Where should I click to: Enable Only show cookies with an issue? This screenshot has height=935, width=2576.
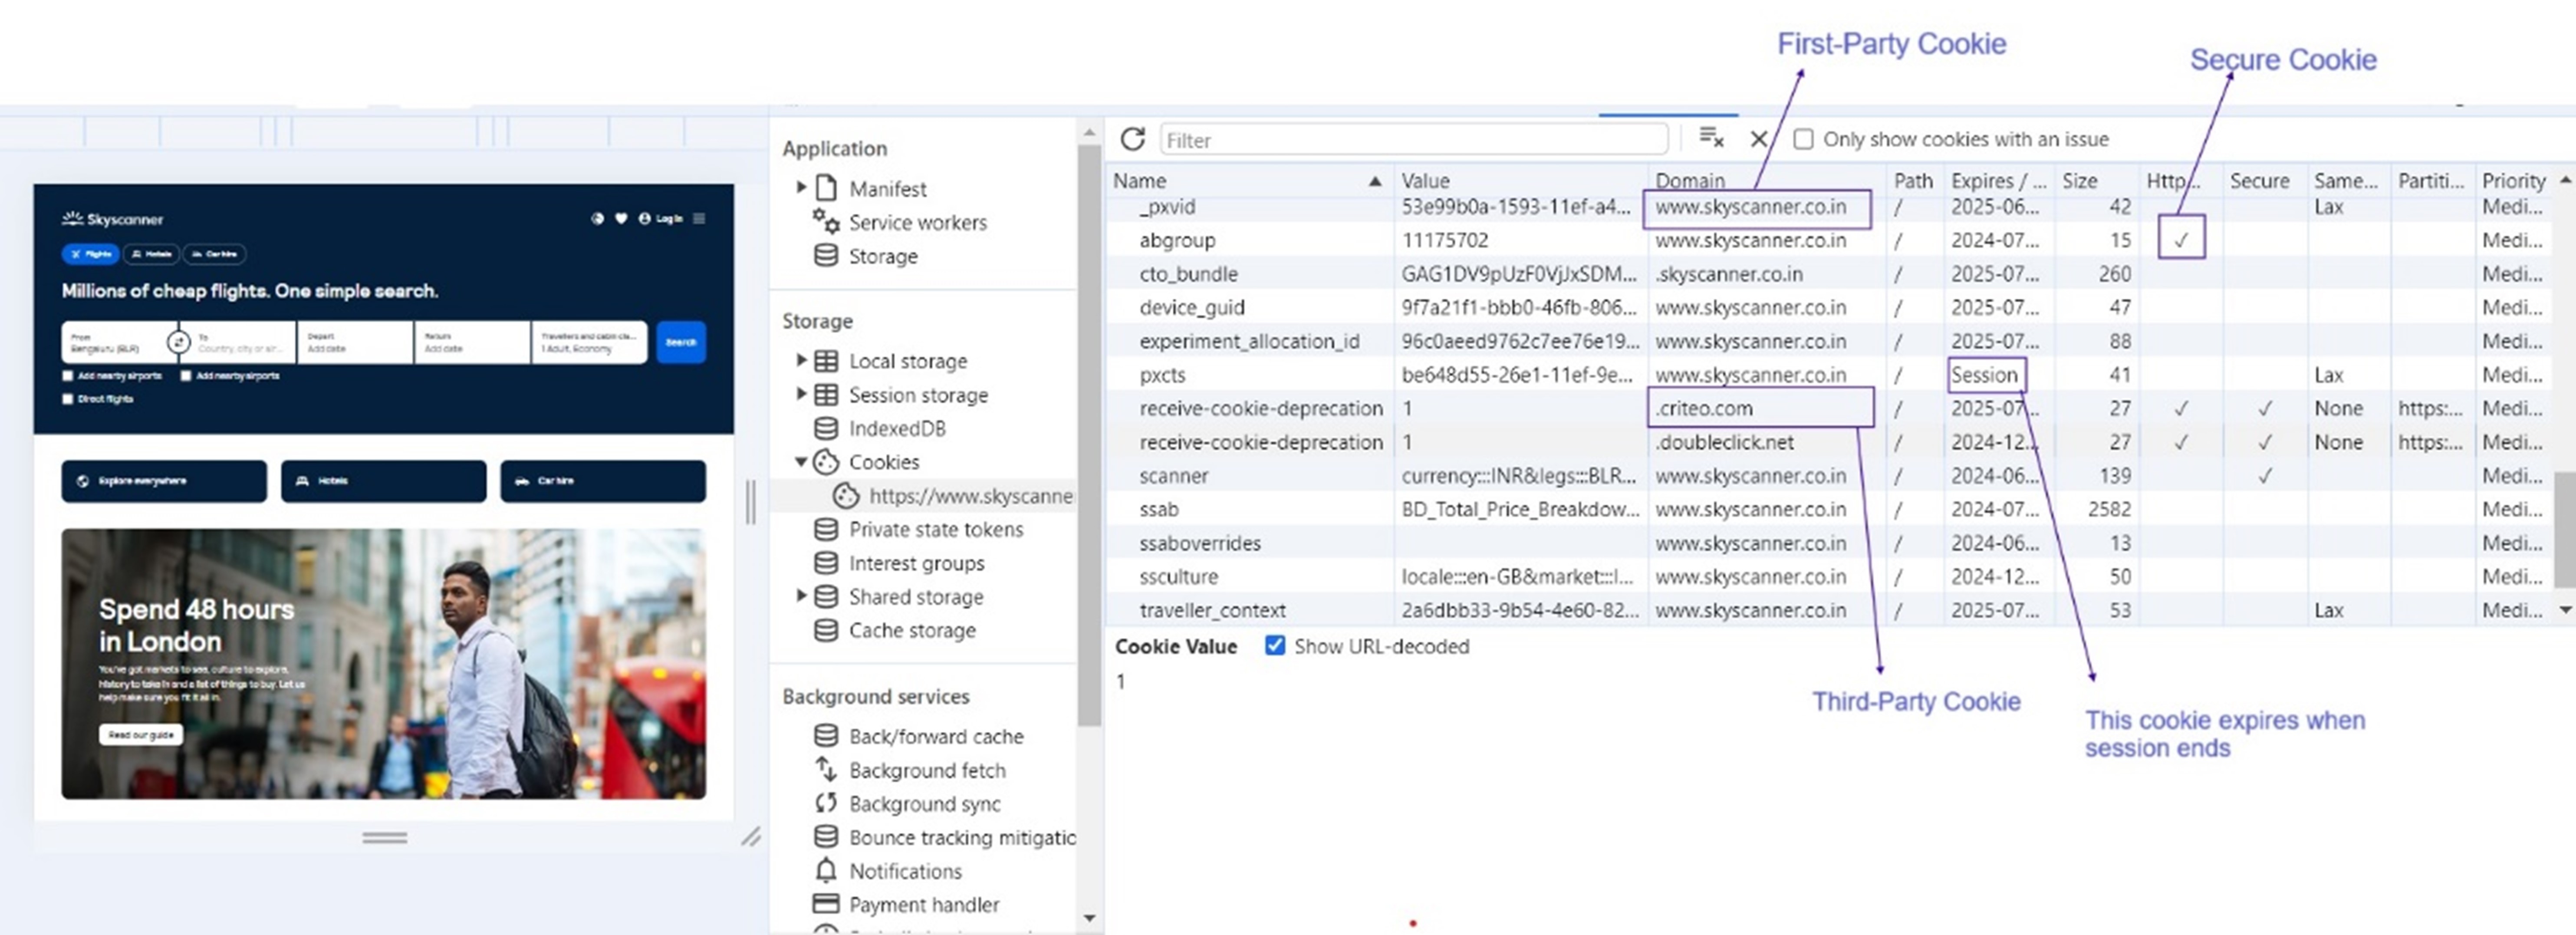point(1803,139)
